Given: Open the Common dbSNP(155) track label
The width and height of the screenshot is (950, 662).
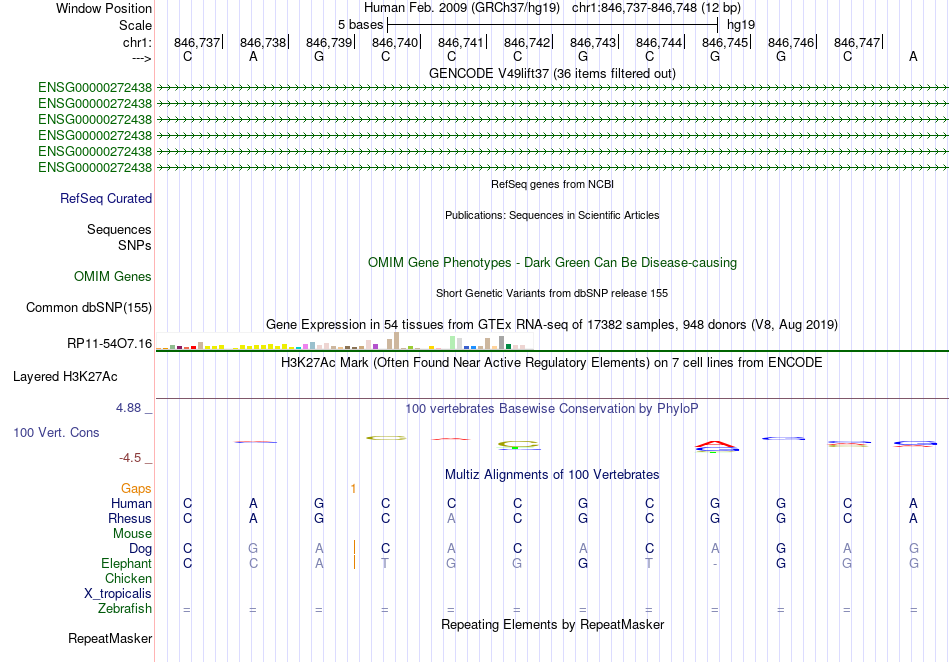Looking at the screenshot, I should tap(89, 308).
